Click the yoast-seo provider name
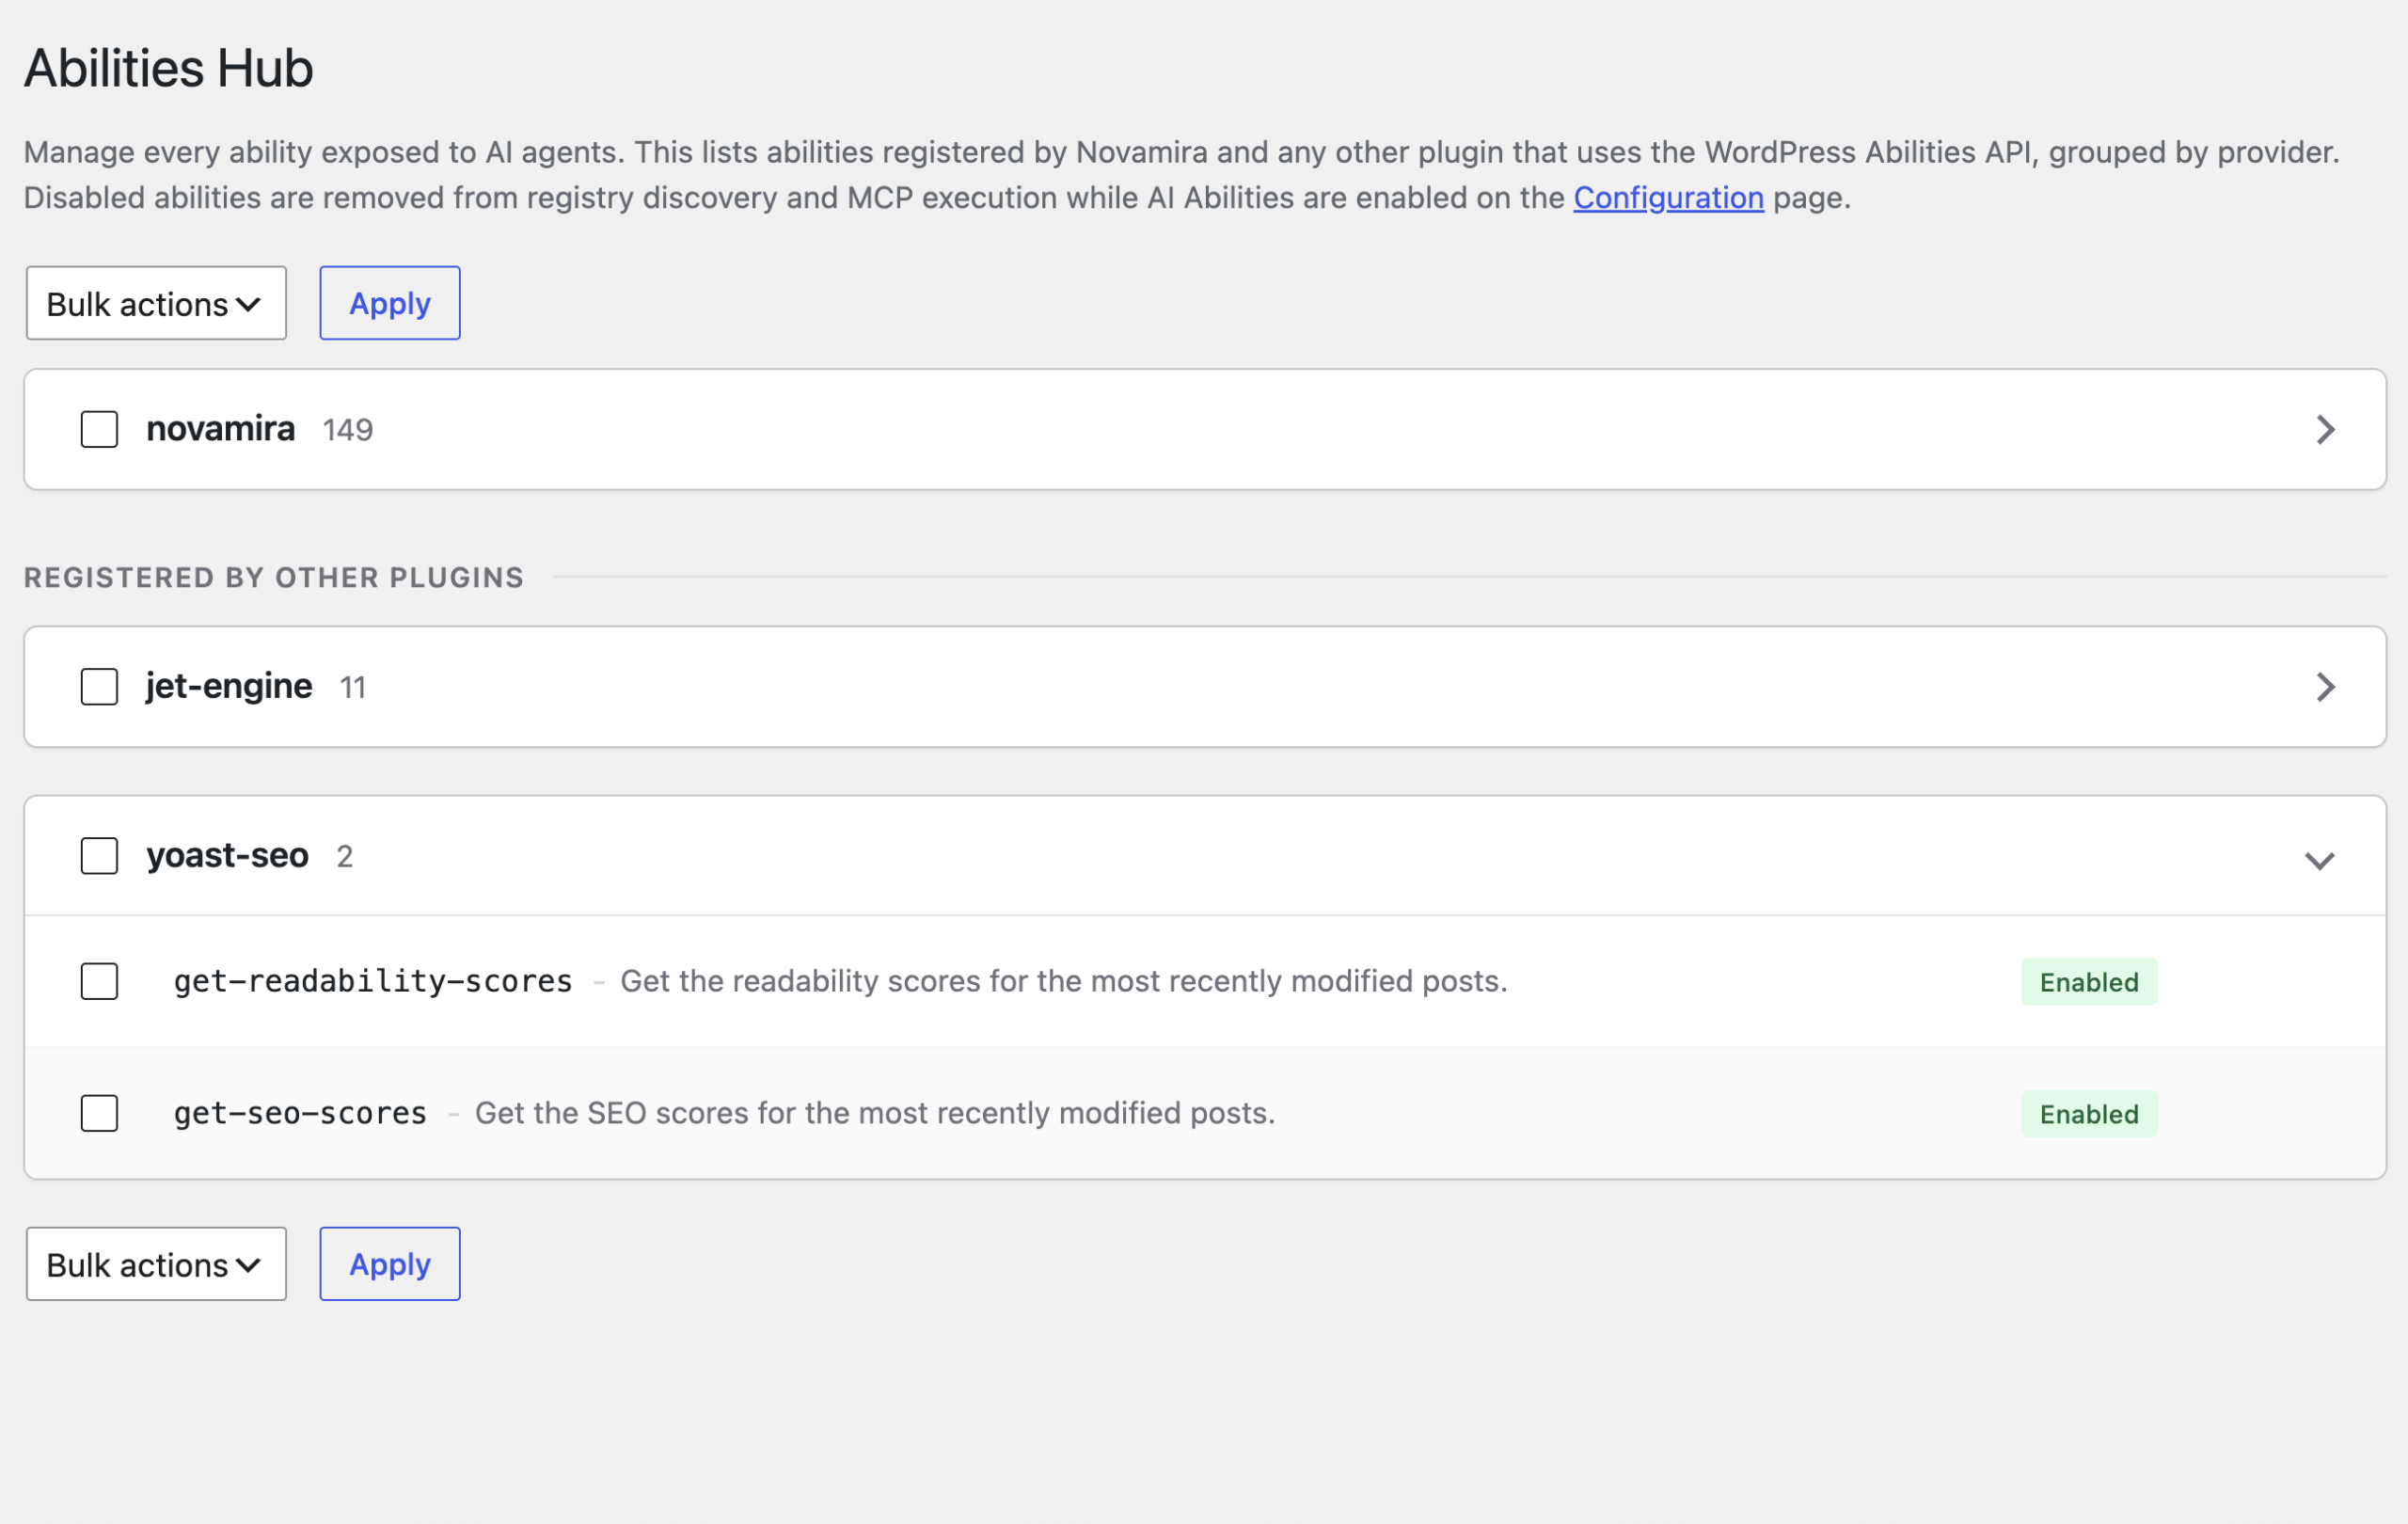The height and width of the screenshot is (1524, 2408). click(x=227, y=856)
